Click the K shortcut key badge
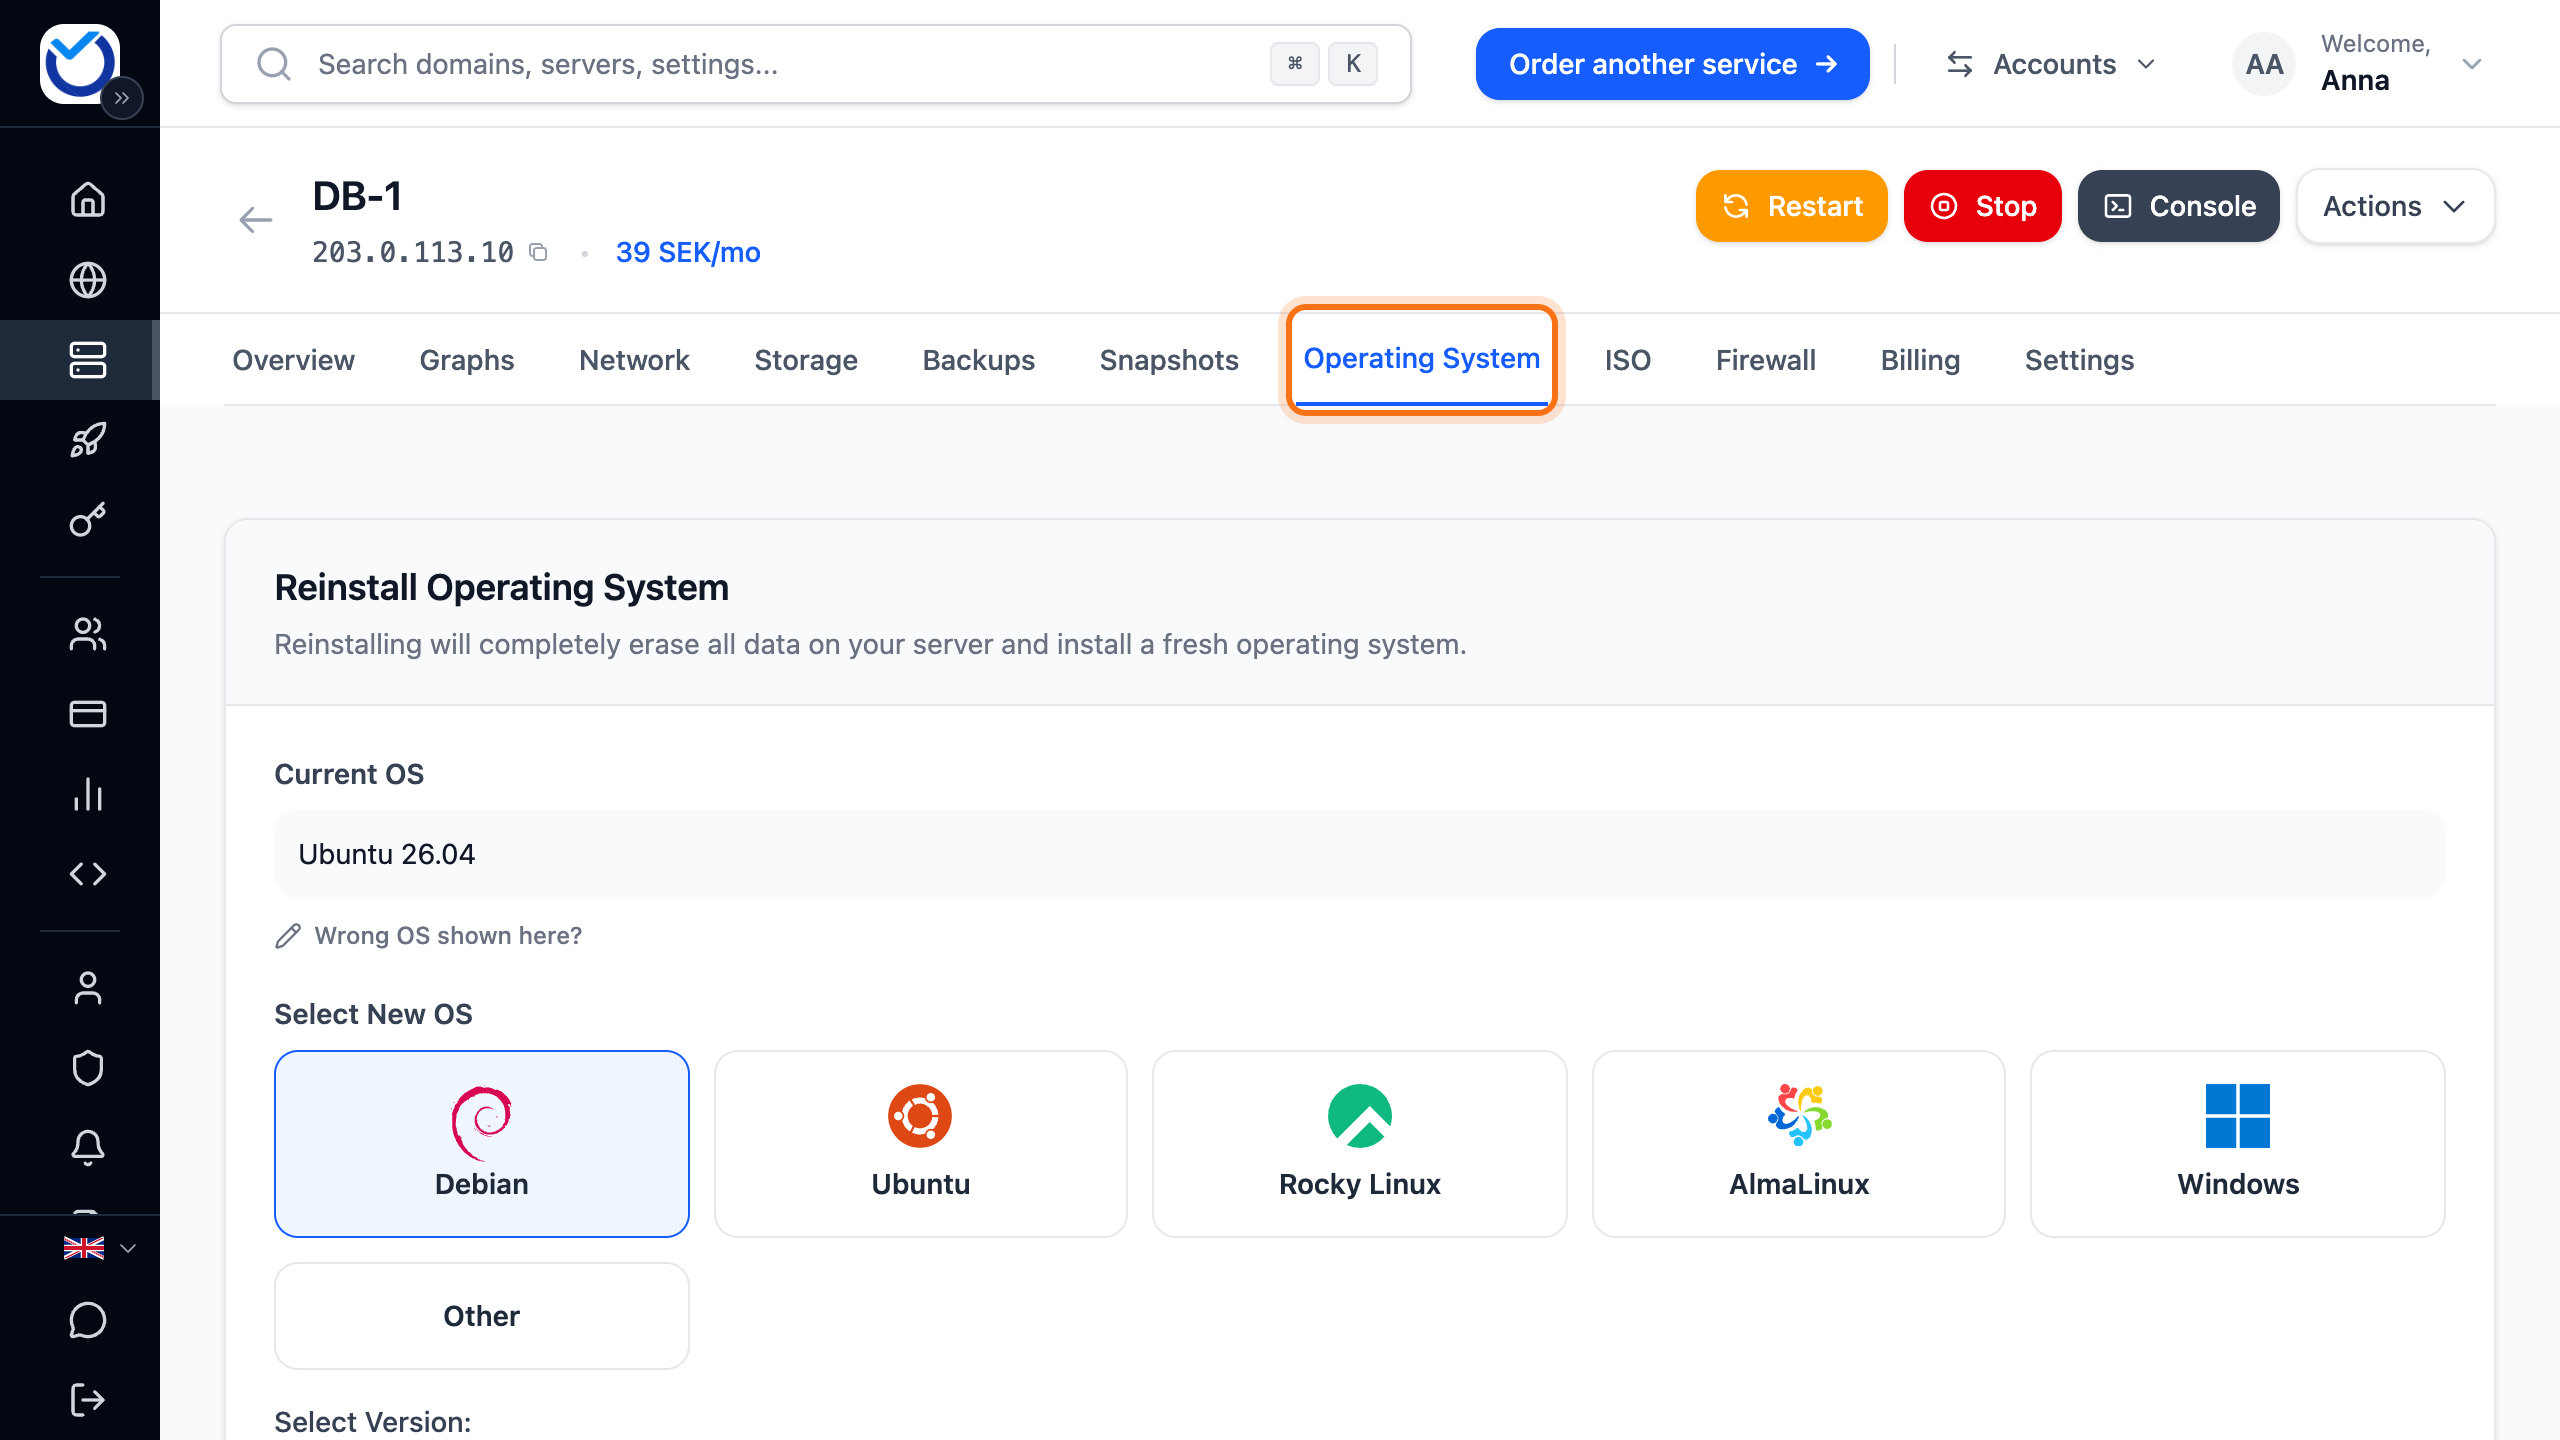Screen dimensions: 2560x1440 click(1353, 64)
